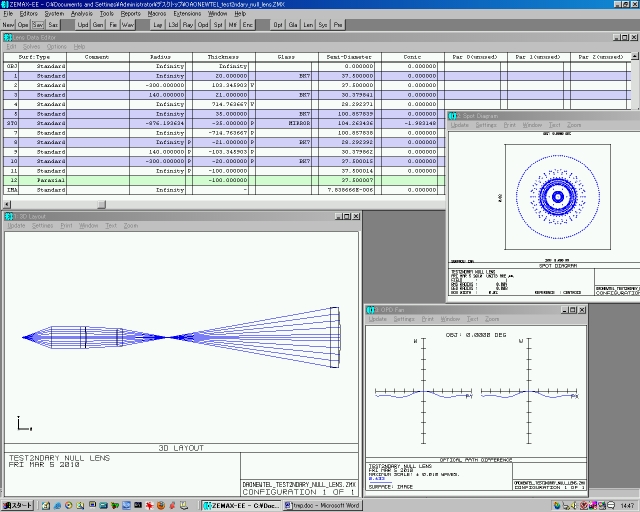Image resolution: width=640 pixels, height=512 pixels.
Task: Click the Enc (Encircled Energy) toolbar button
Action: pos(248,25)
